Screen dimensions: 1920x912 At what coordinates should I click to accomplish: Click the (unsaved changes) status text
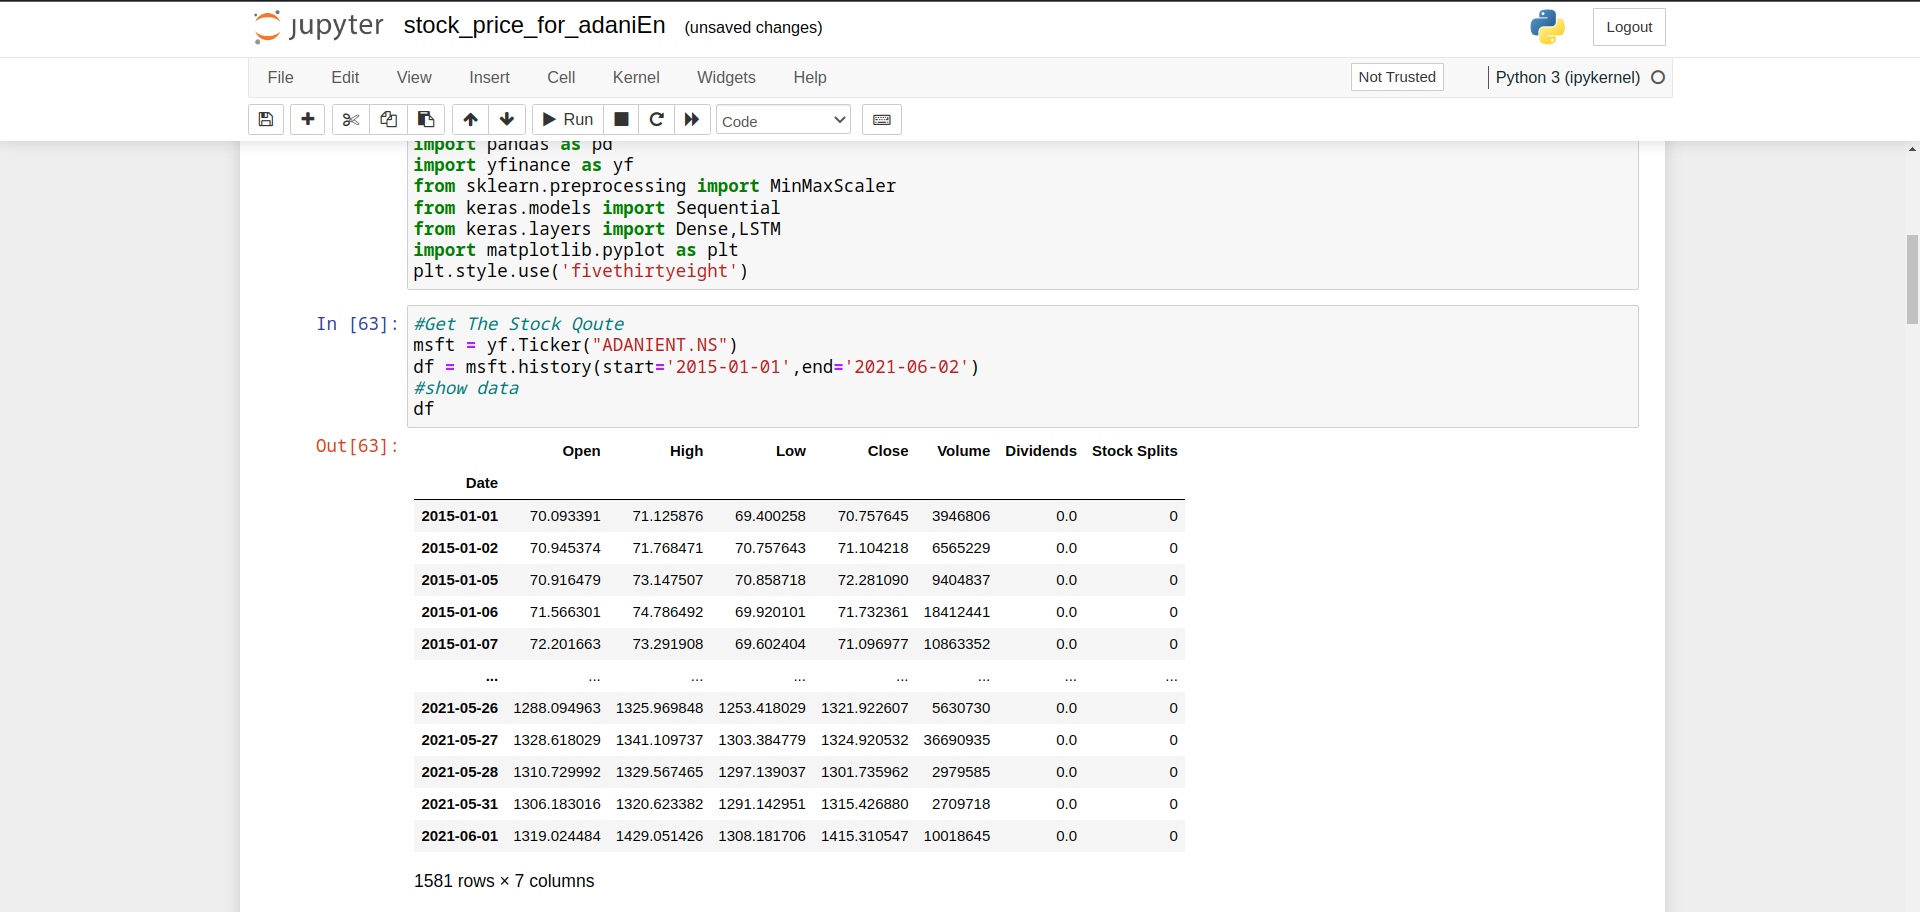coord(753,28)
